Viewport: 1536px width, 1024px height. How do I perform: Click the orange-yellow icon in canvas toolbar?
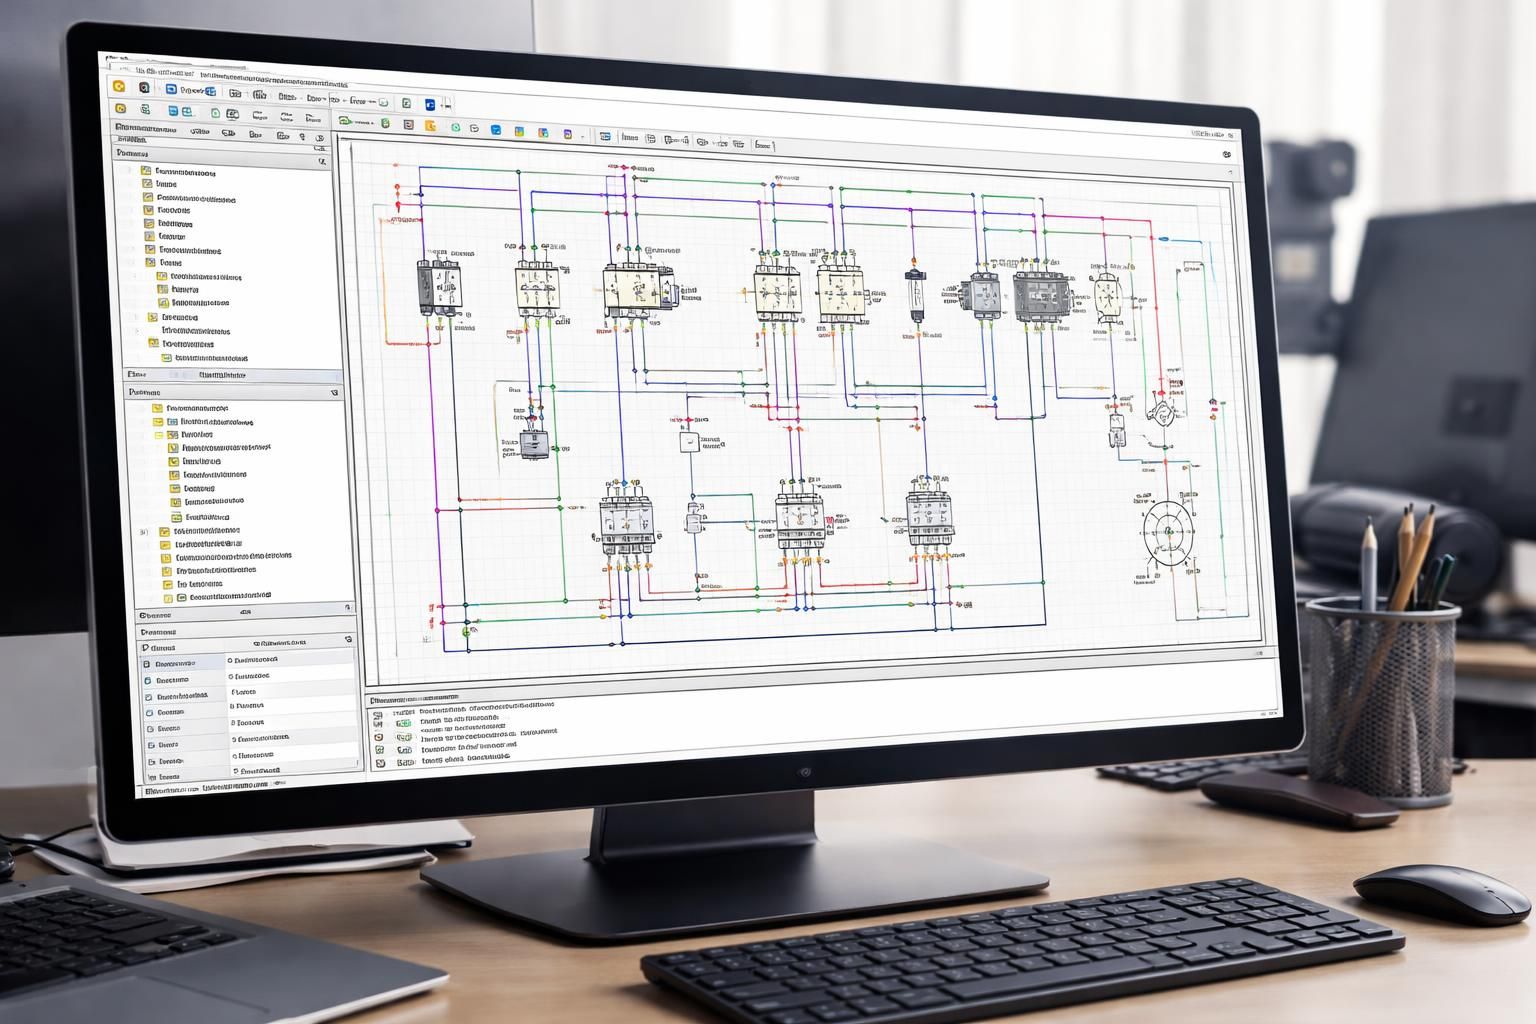[430, 125]
